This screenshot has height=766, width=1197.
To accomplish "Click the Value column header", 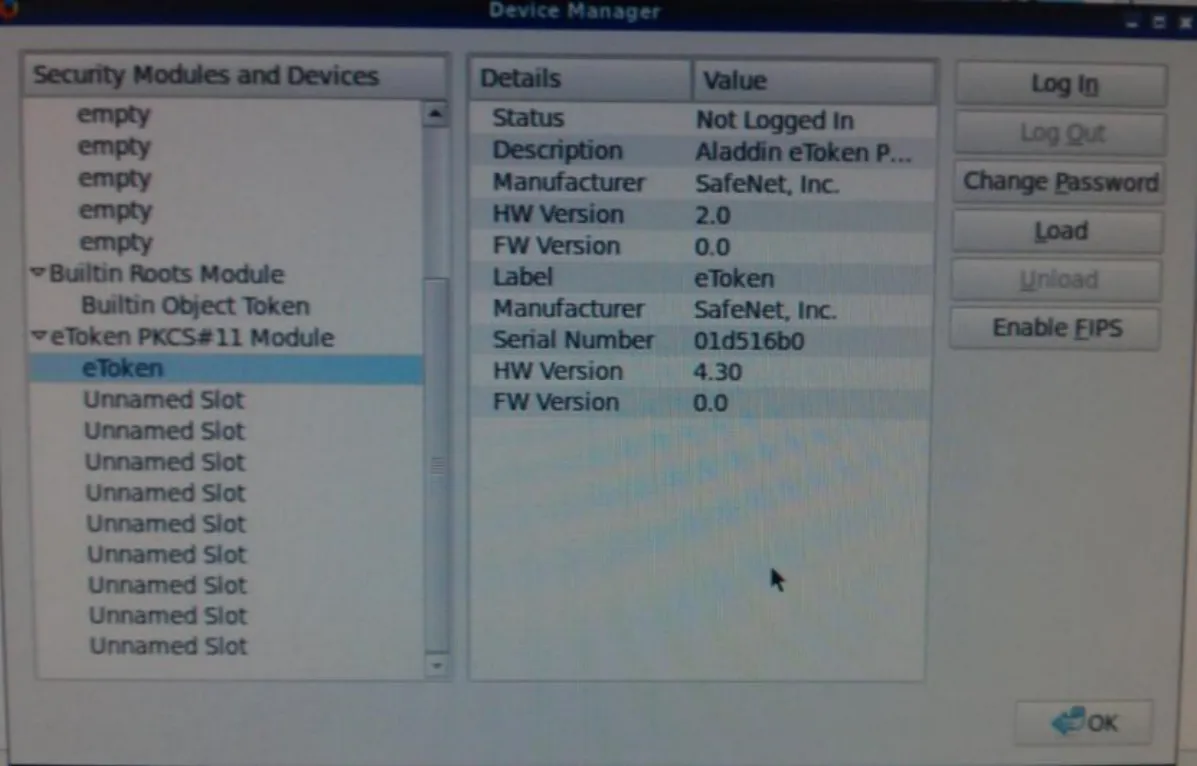I will tap(815, 80).
